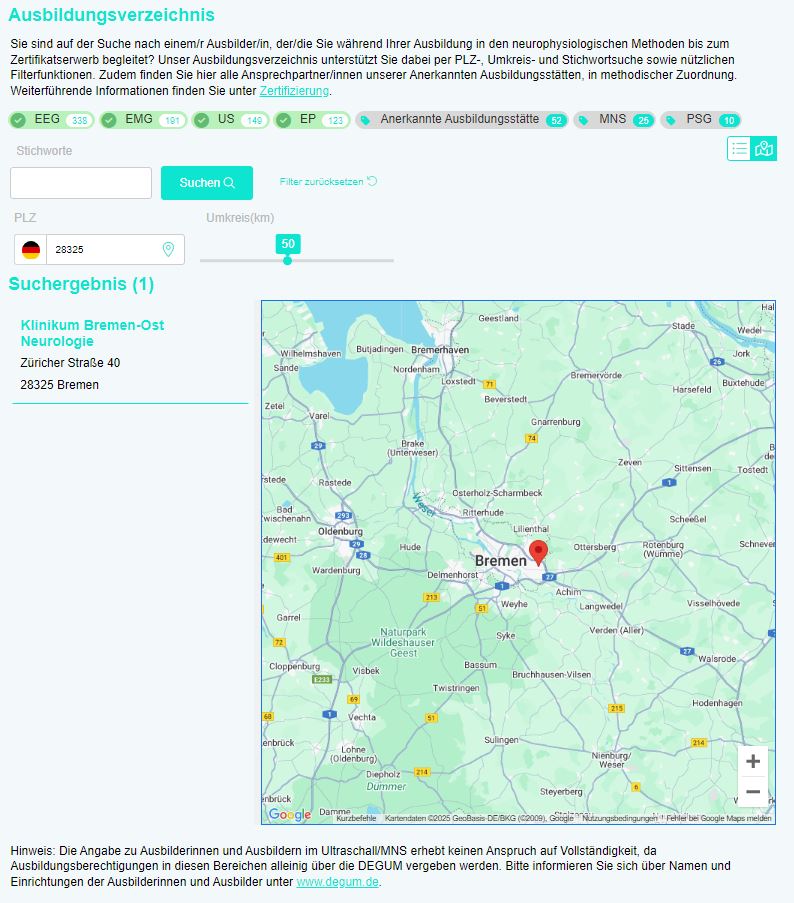Toggle the EEG filter chip

pos(51,120)
